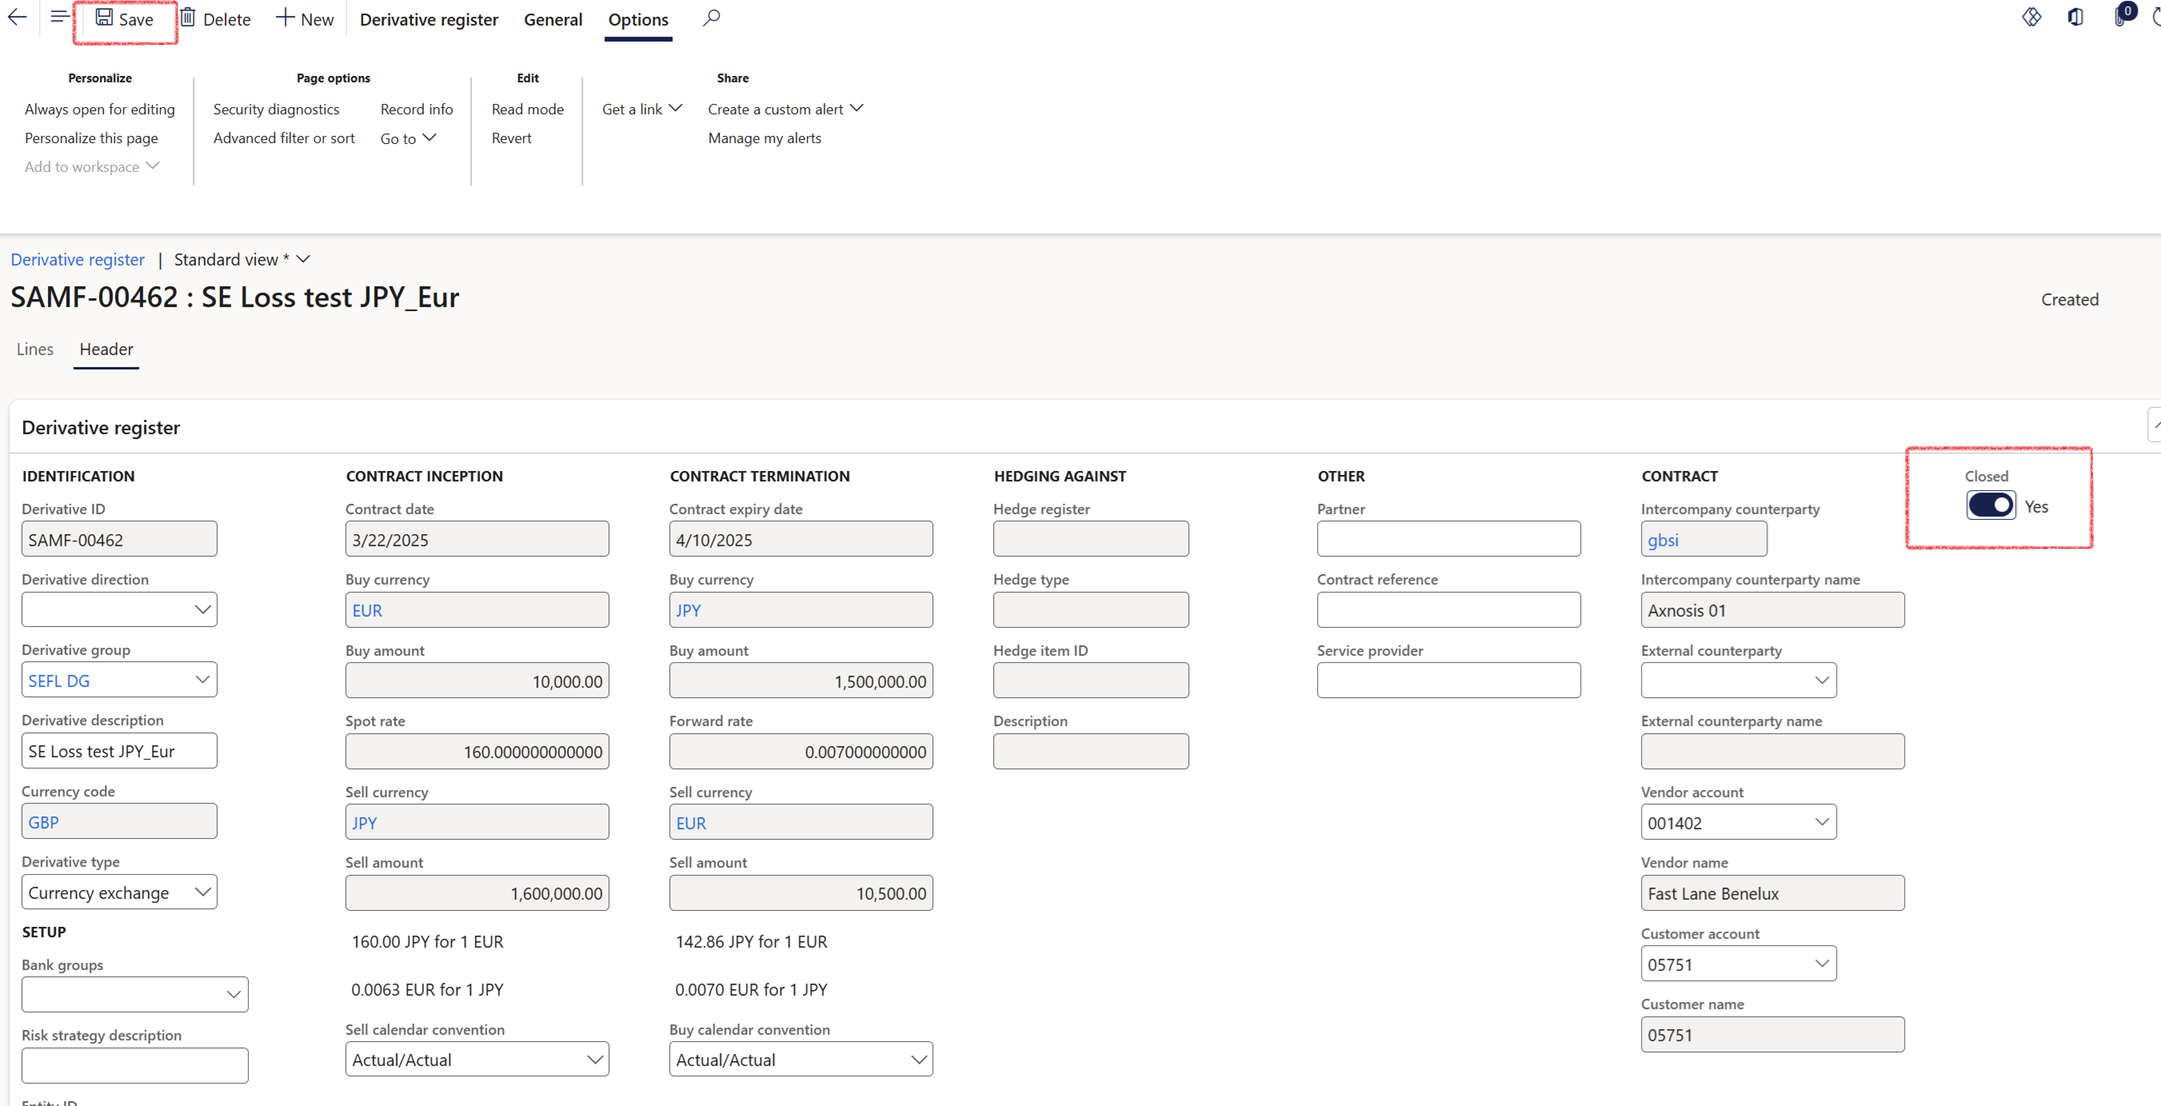Switch to the Lines tab

35,349
